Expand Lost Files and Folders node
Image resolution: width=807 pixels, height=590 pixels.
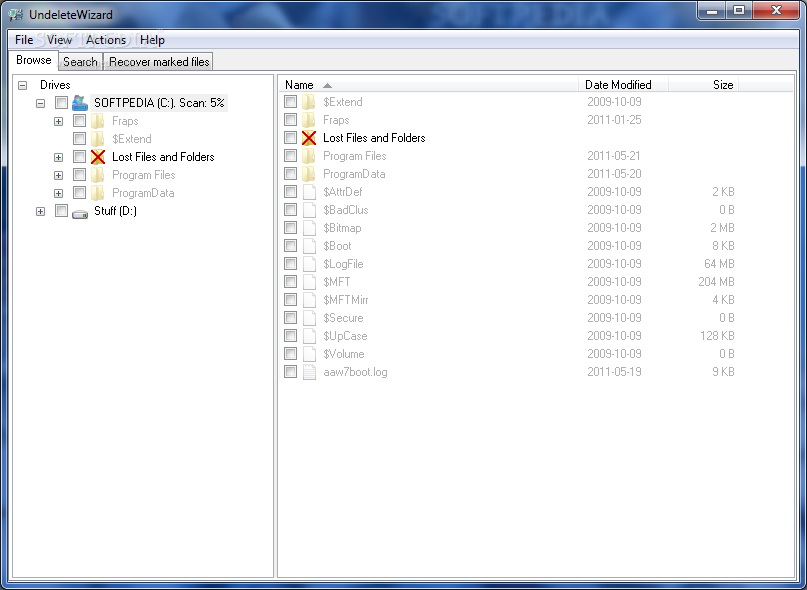[x=59, y=158]
